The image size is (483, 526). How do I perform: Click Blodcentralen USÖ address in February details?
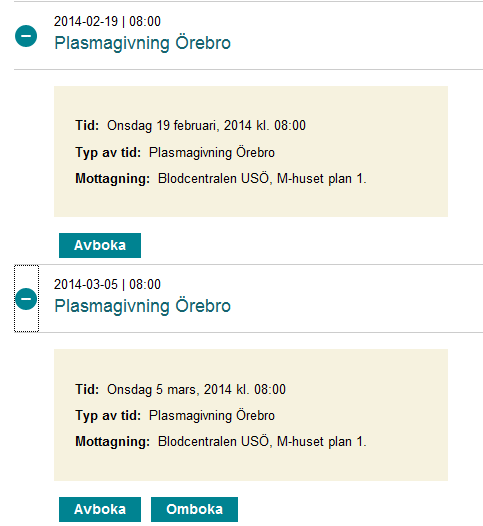tap(262, 178)
